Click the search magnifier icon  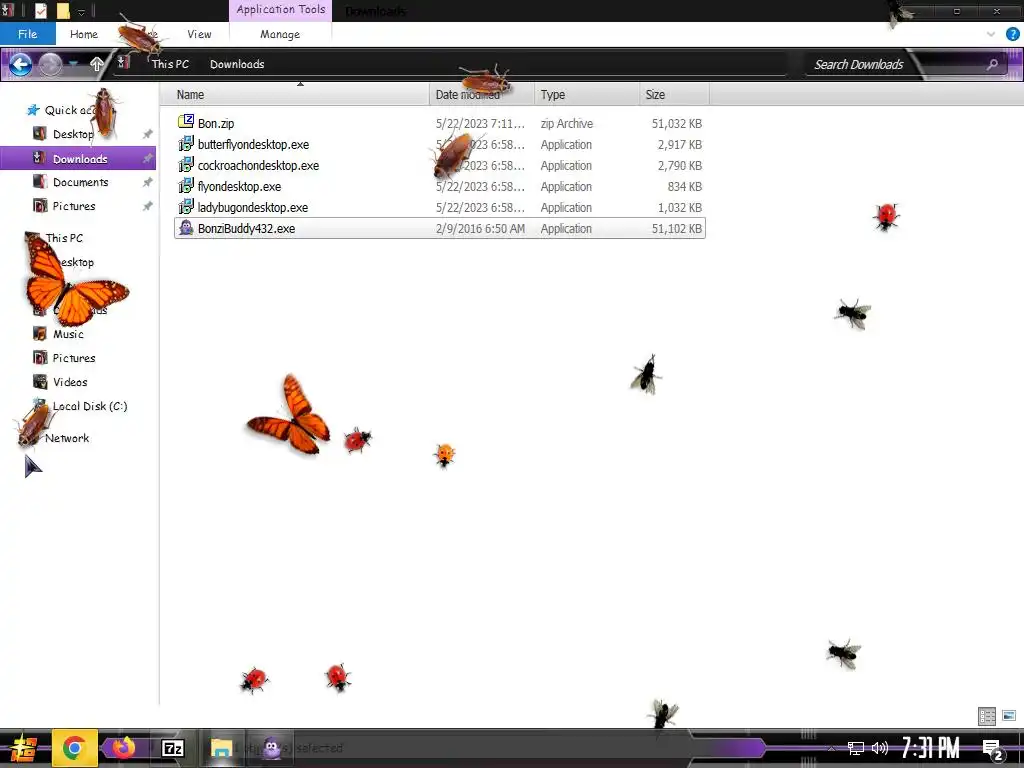tap(992, 64)
